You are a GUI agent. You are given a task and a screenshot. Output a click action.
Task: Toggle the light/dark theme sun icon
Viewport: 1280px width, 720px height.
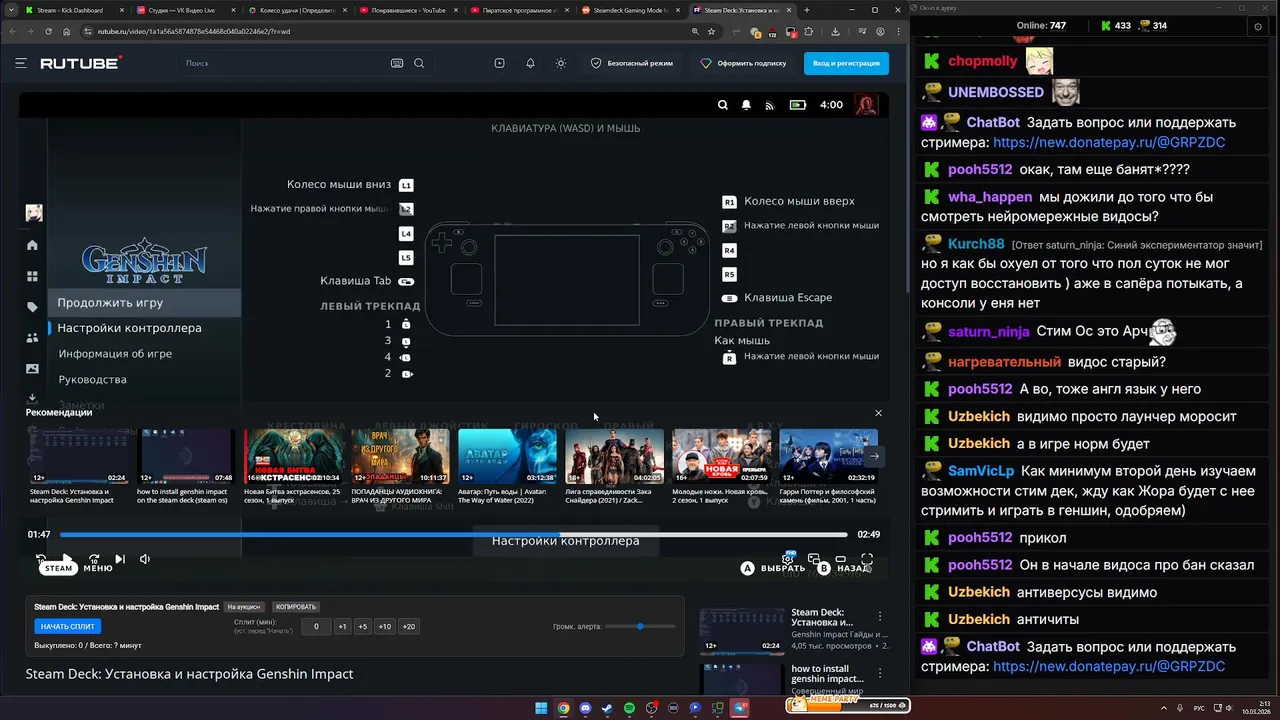561,63
